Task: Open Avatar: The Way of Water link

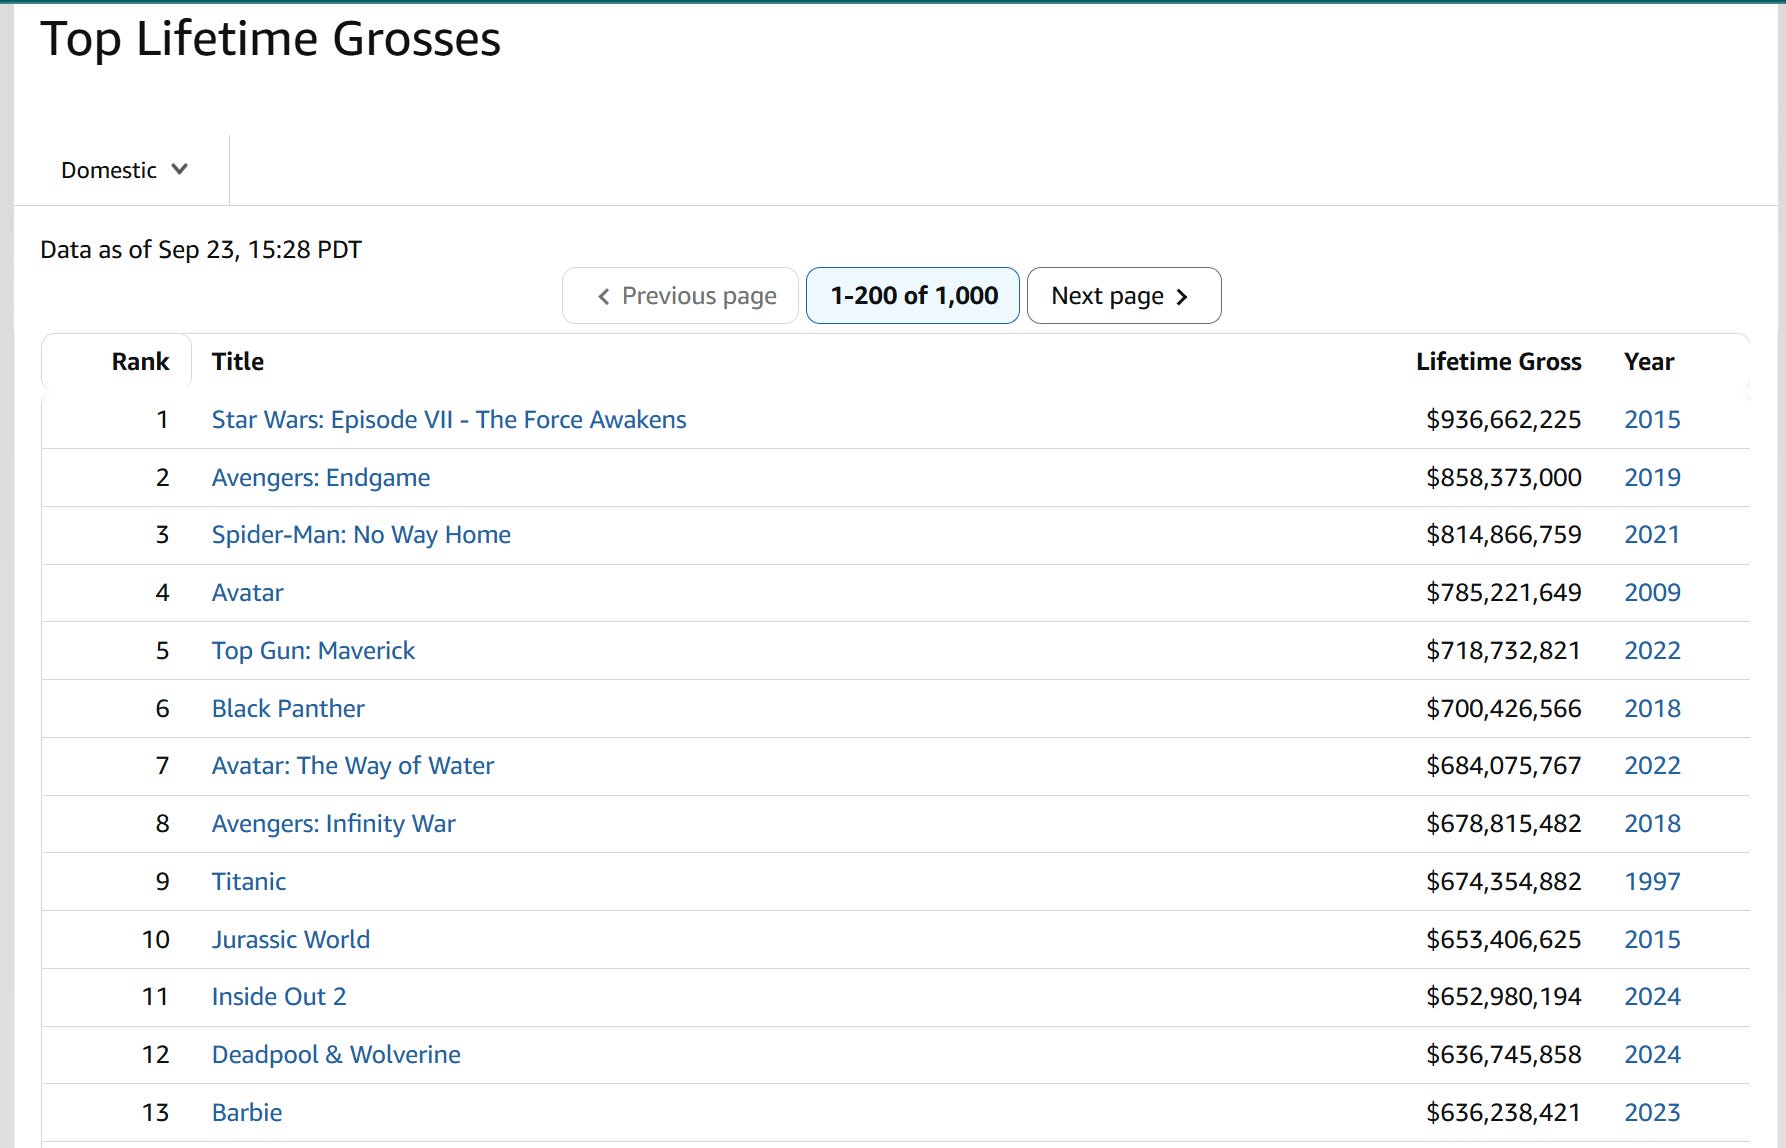Action: click(353, 766)
